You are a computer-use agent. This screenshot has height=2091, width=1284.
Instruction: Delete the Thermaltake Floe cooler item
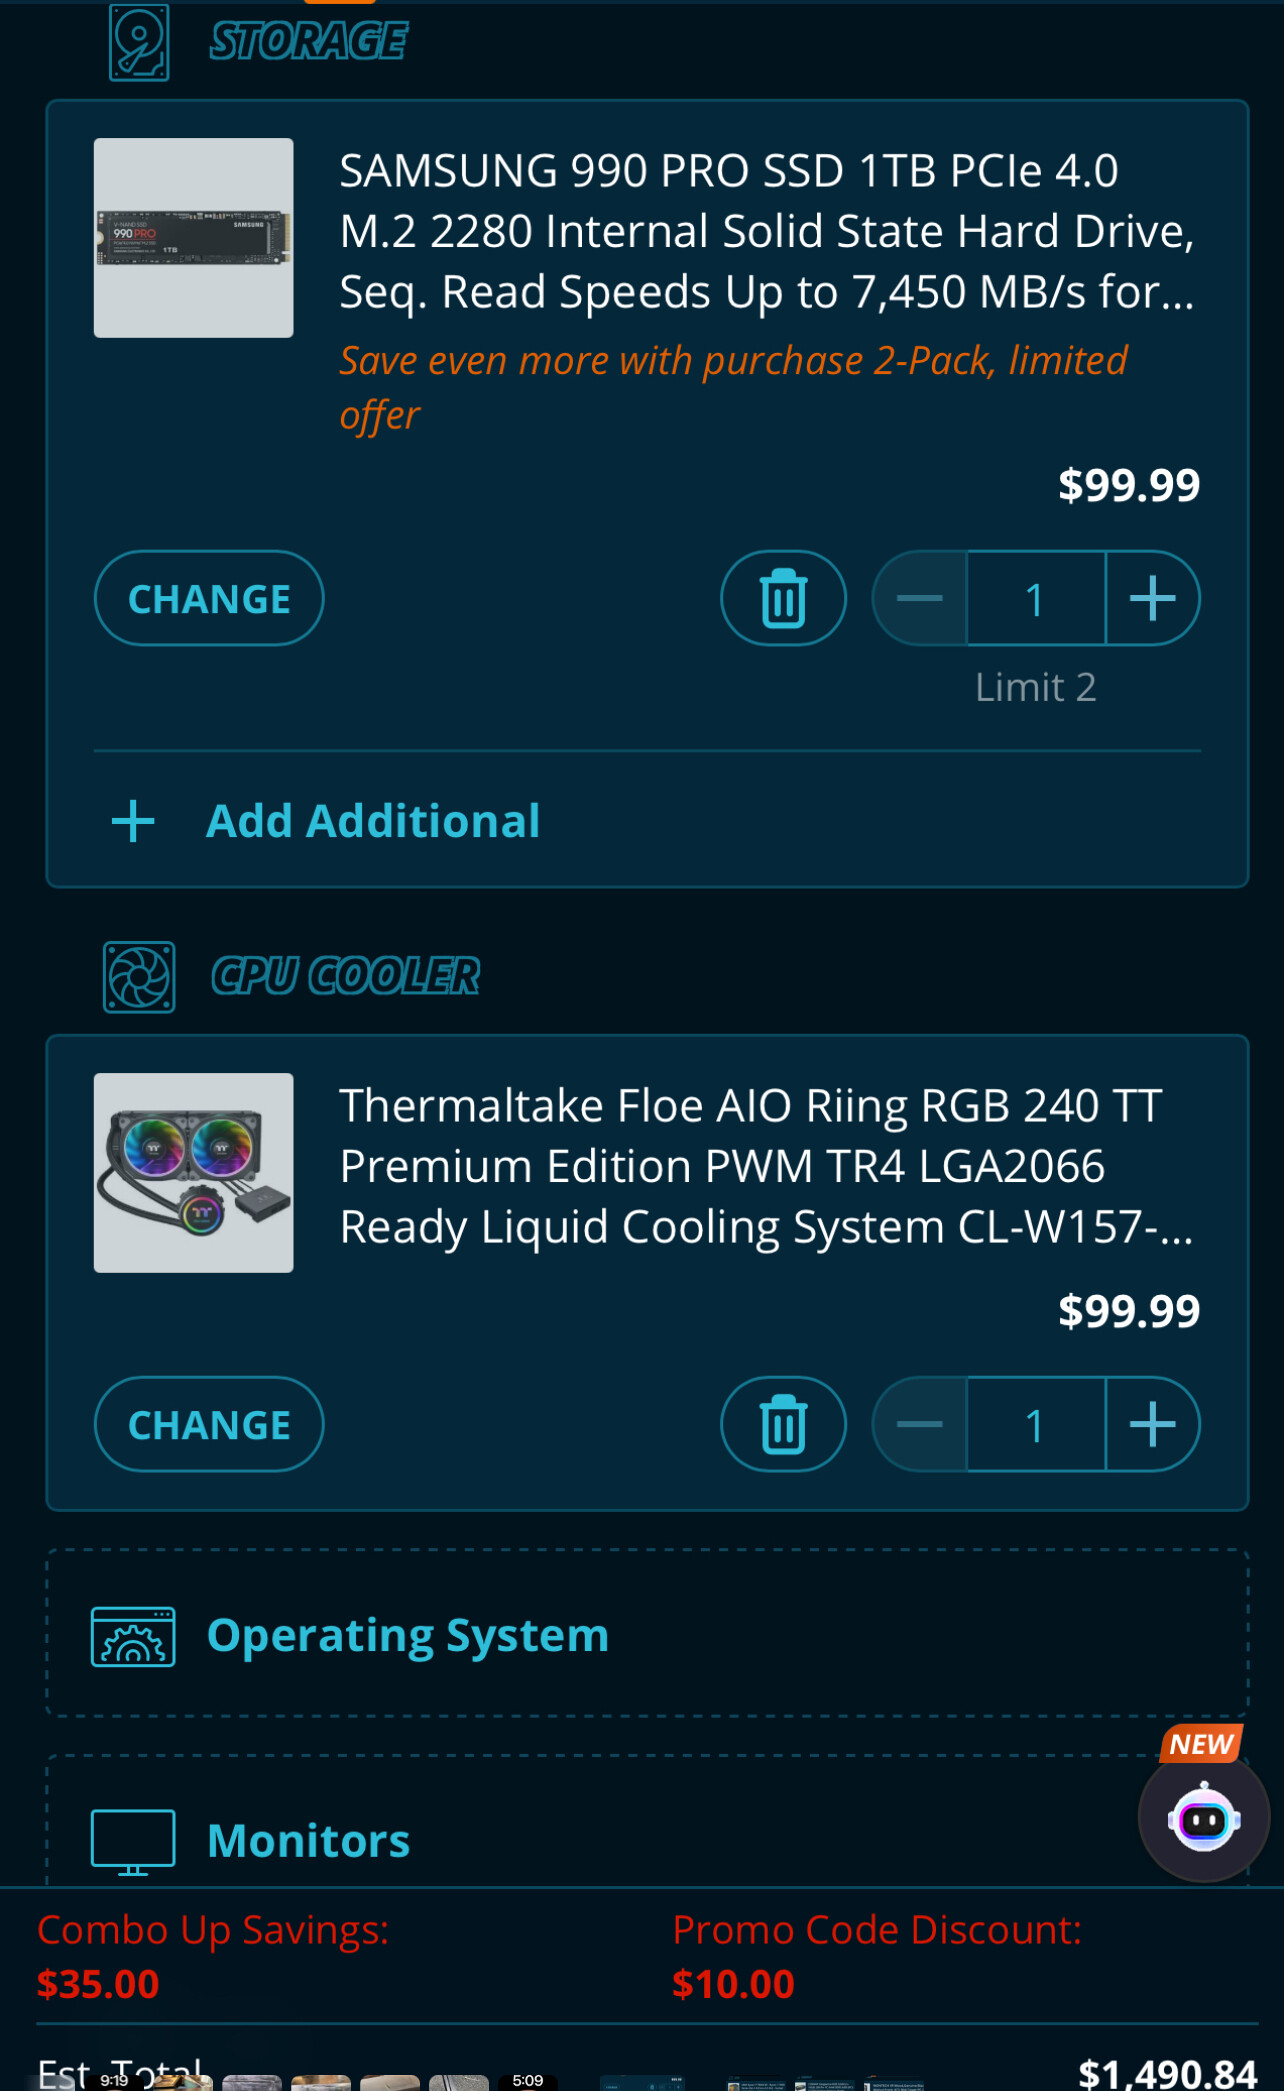coord(783,1424)
